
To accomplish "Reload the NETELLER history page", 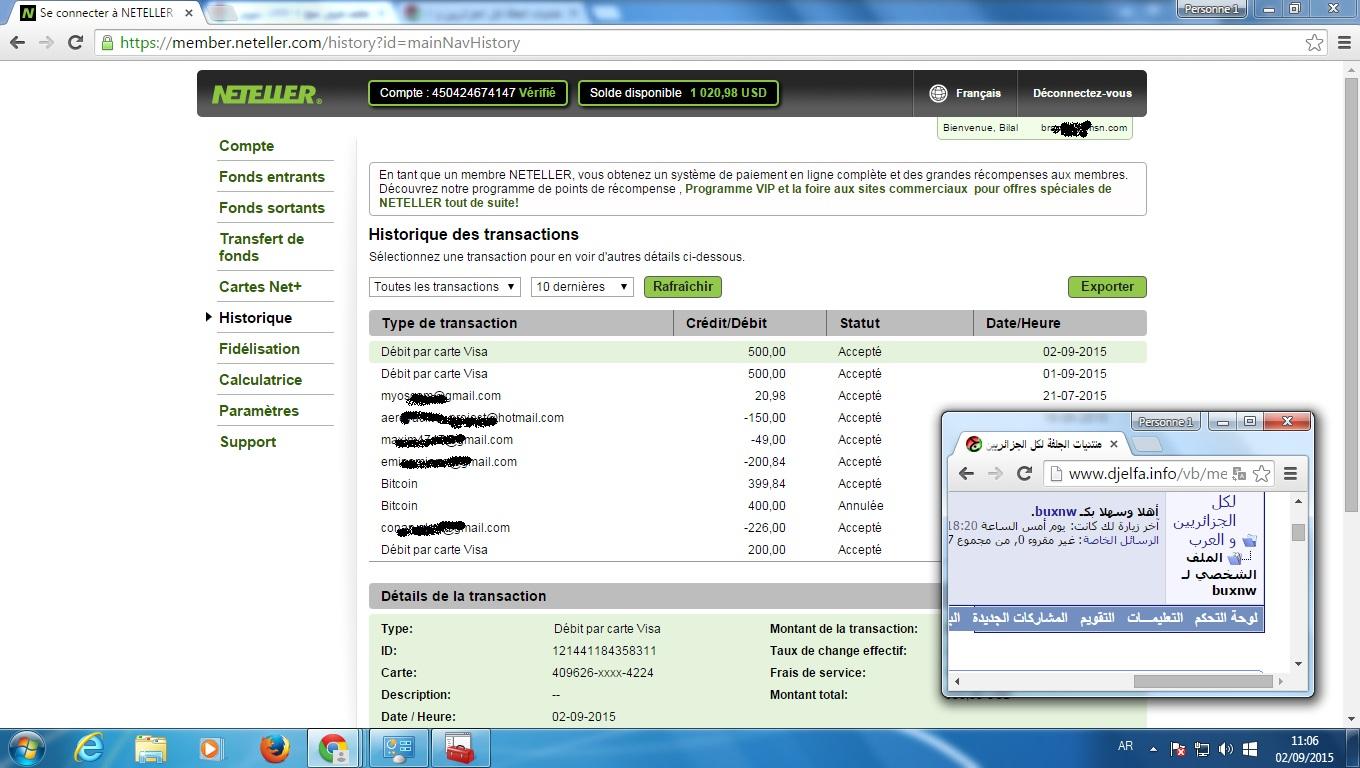I will pos(75,43).
